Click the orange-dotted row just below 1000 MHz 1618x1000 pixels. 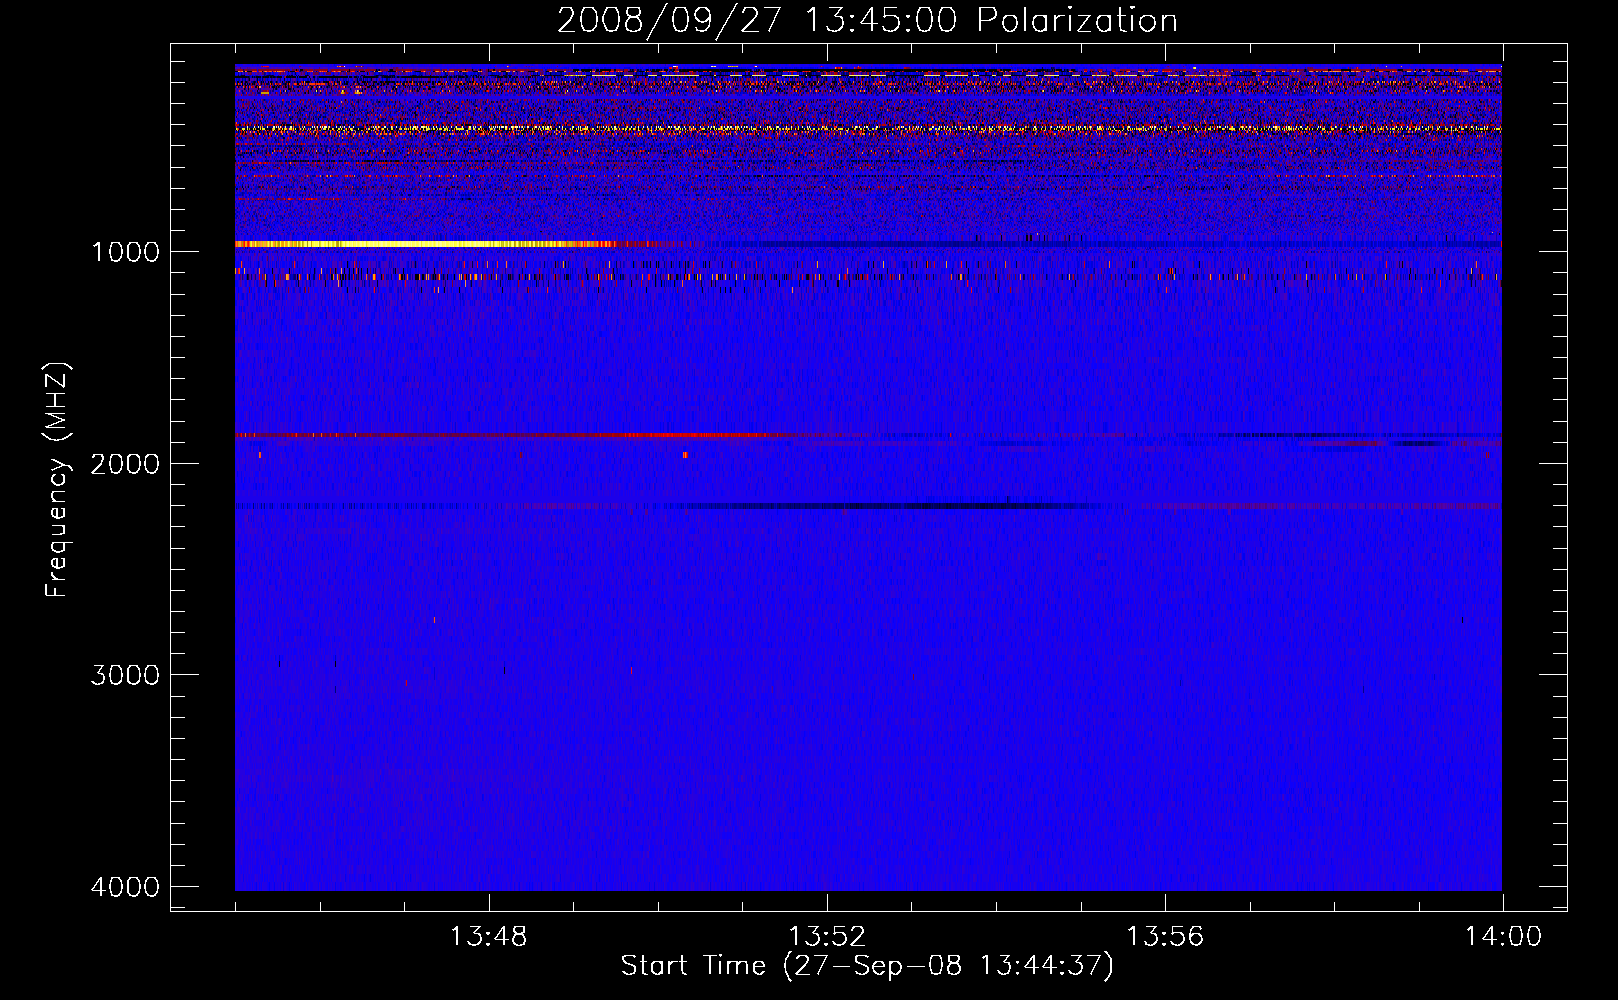tap(700, 276)
